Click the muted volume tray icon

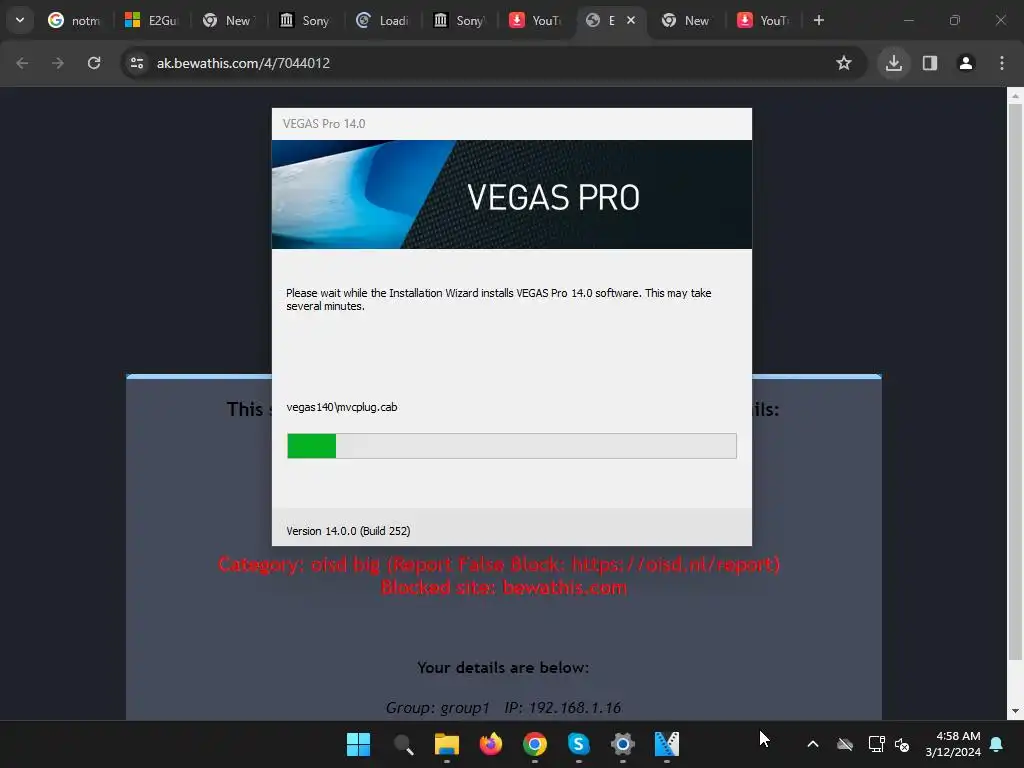(902, 744)
